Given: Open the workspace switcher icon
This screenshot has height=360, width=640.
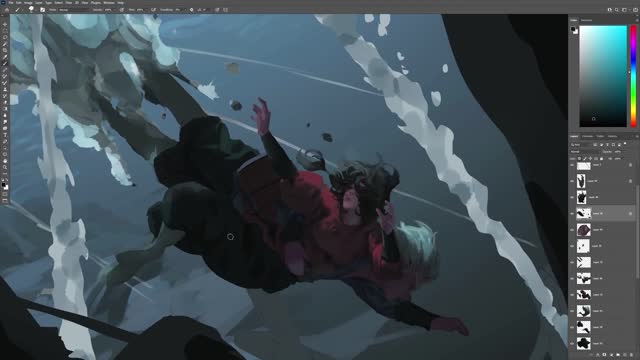Looking at the screenshot, I should pos(624,10).
